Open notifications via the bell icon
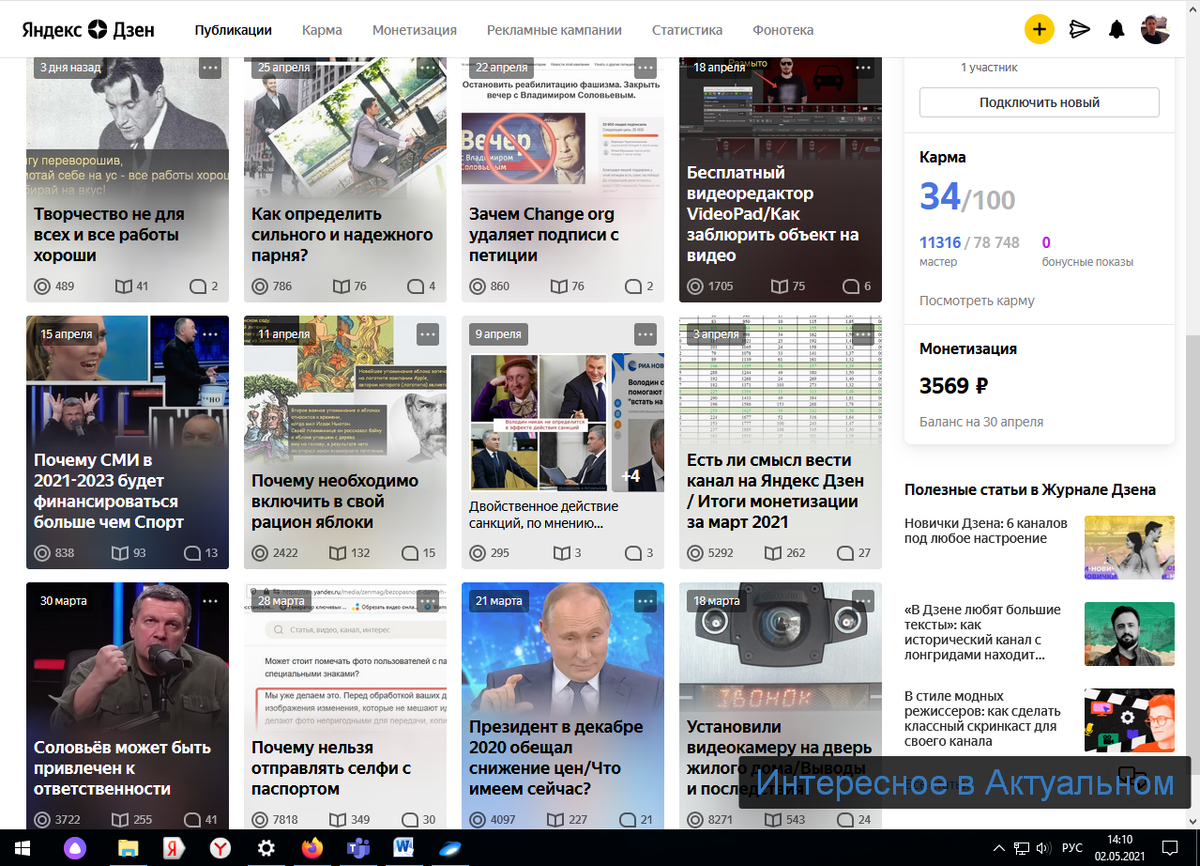1200x866 pixels. pyautogui.click(x=1116, y=29)
